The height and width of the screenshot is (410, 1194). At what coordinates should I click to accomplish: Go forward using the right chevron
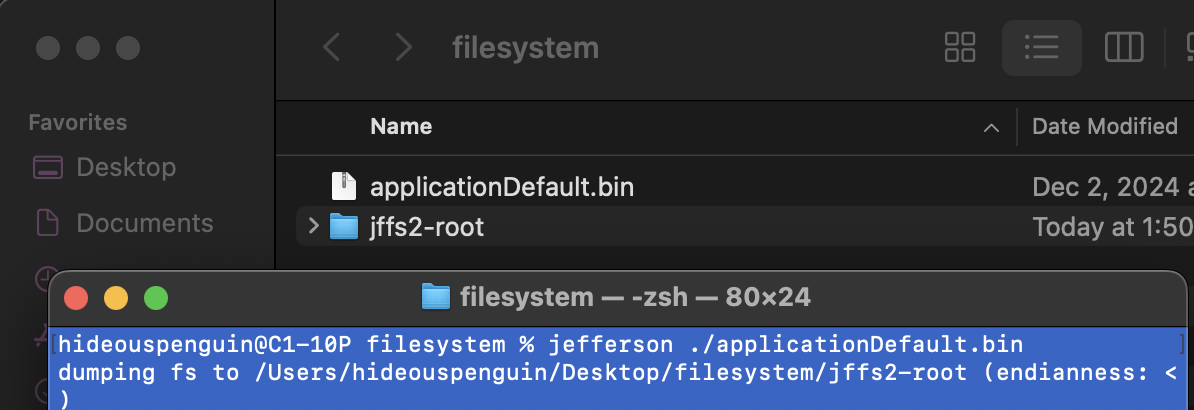point(404,48)
